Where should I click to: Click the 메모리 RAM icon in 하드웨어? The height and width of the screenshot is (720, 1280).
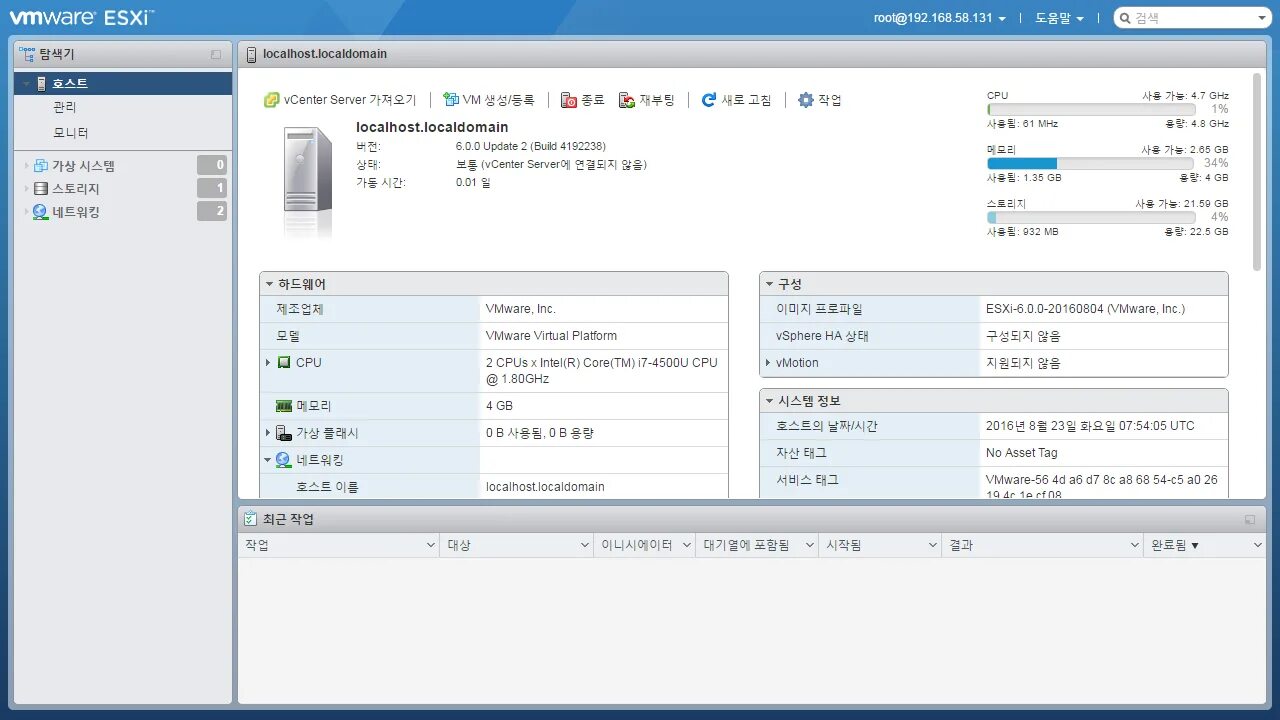284,406
